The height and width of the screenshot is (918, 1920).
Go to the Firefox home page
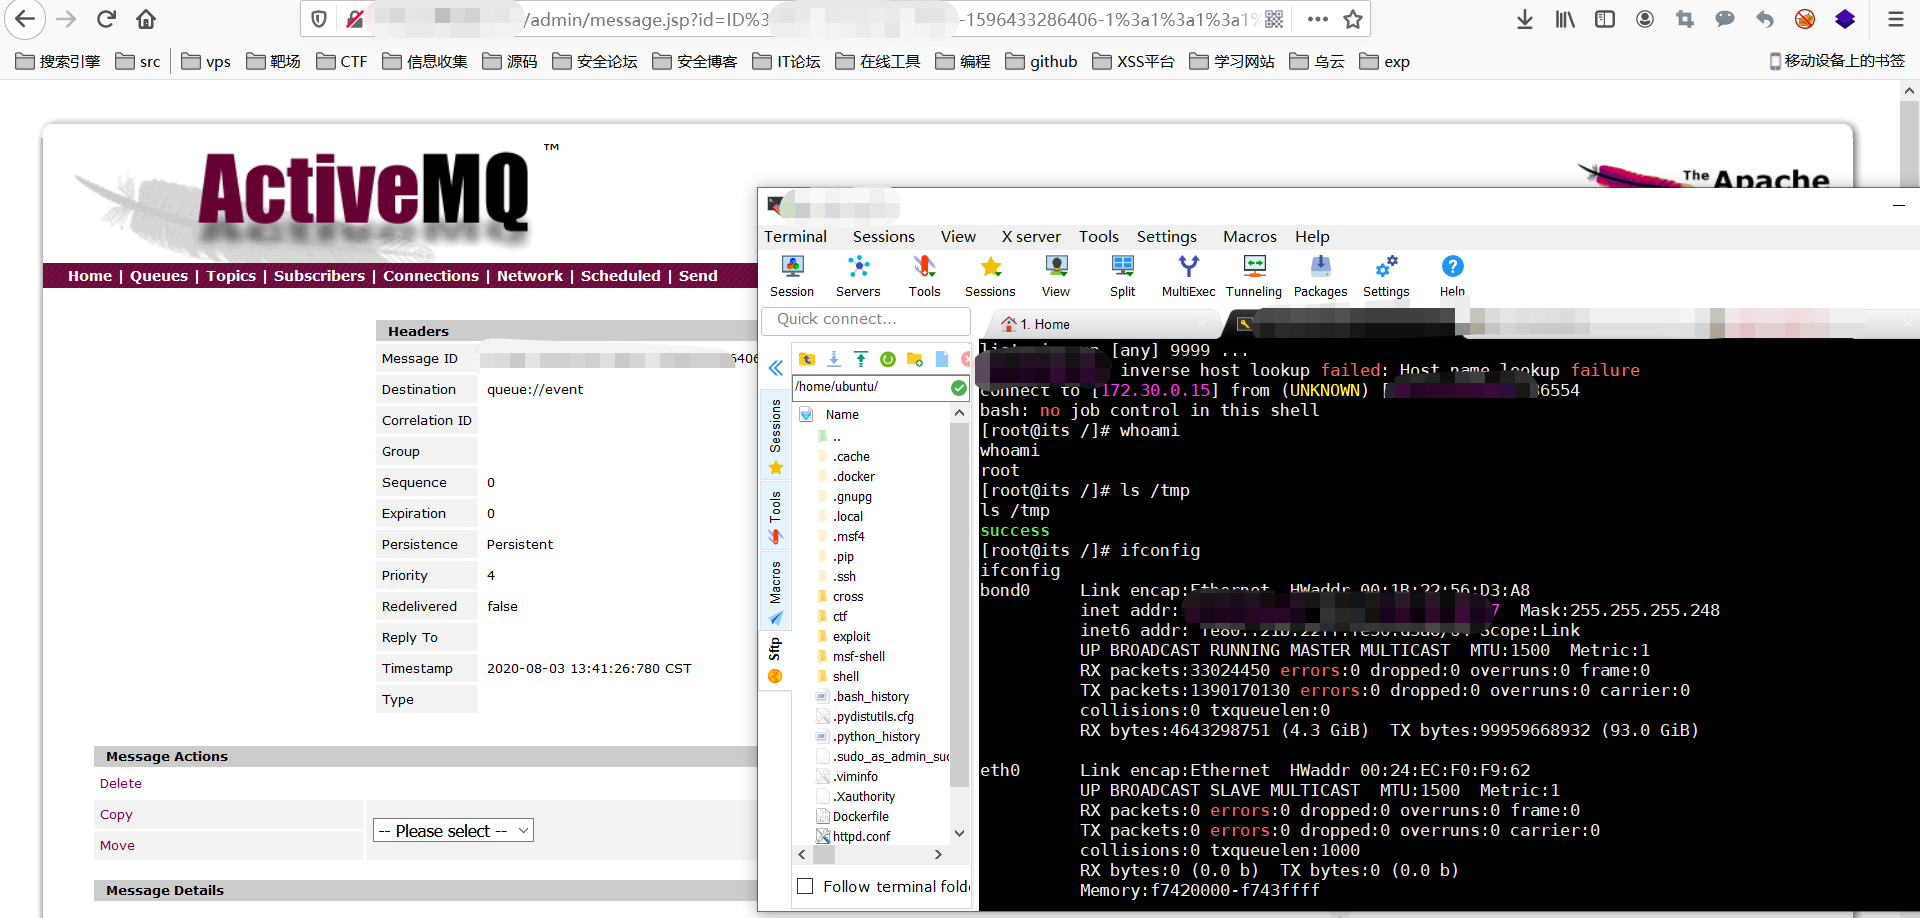pyautogui.click(x=146, y=19)
